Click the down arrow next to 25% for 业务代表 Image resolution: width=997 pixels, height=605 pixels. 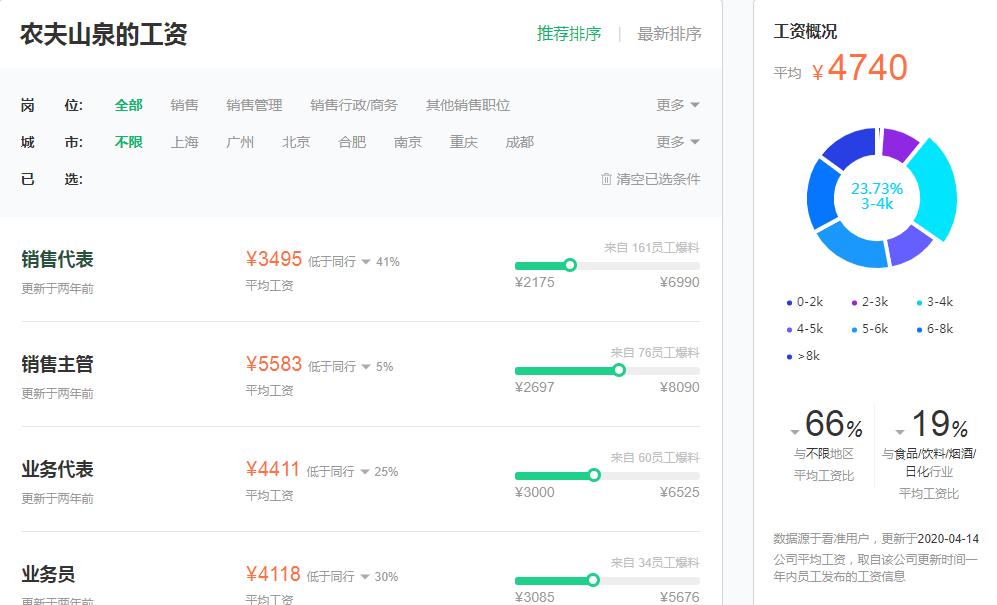click(364, 472)
